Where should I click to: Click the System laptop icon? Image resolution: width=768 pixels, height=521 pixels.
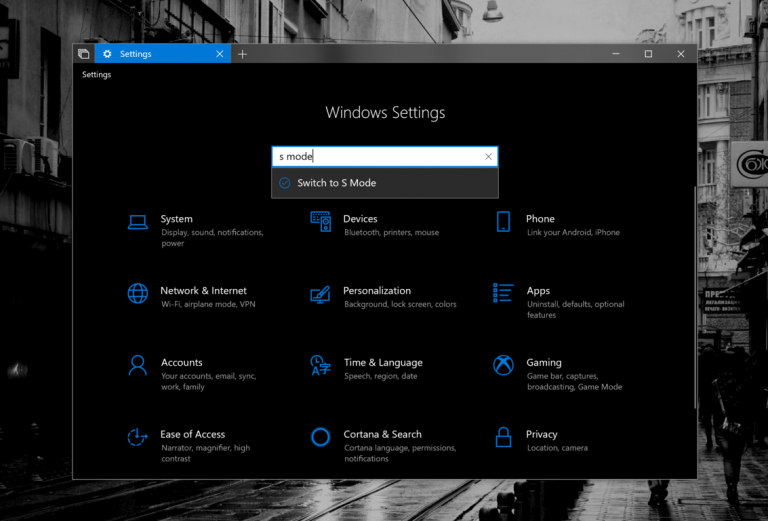[x=138, y=222]
